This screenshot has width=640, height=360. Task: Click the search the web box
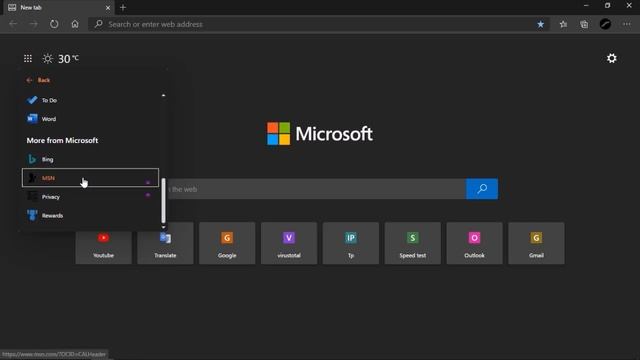316,189
